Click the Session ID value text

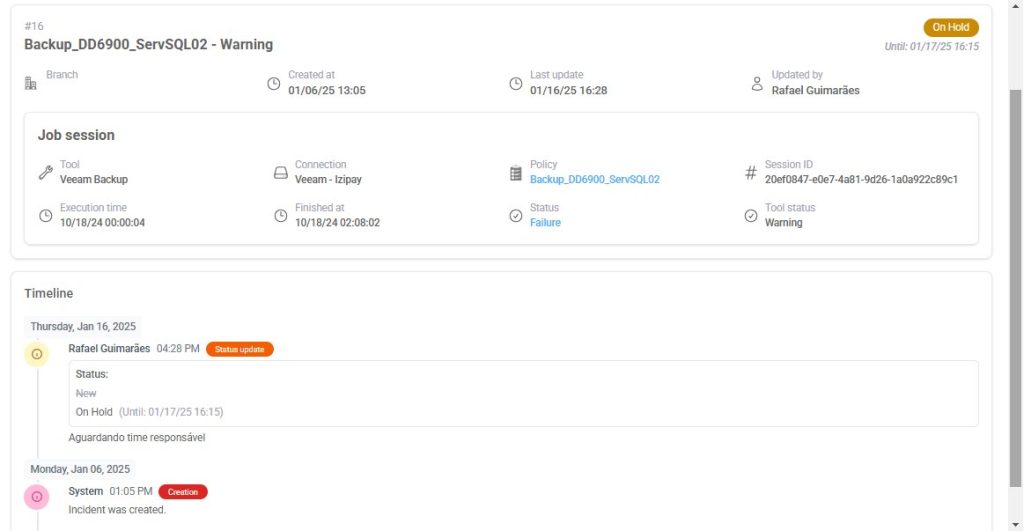[x=861, y=180]
